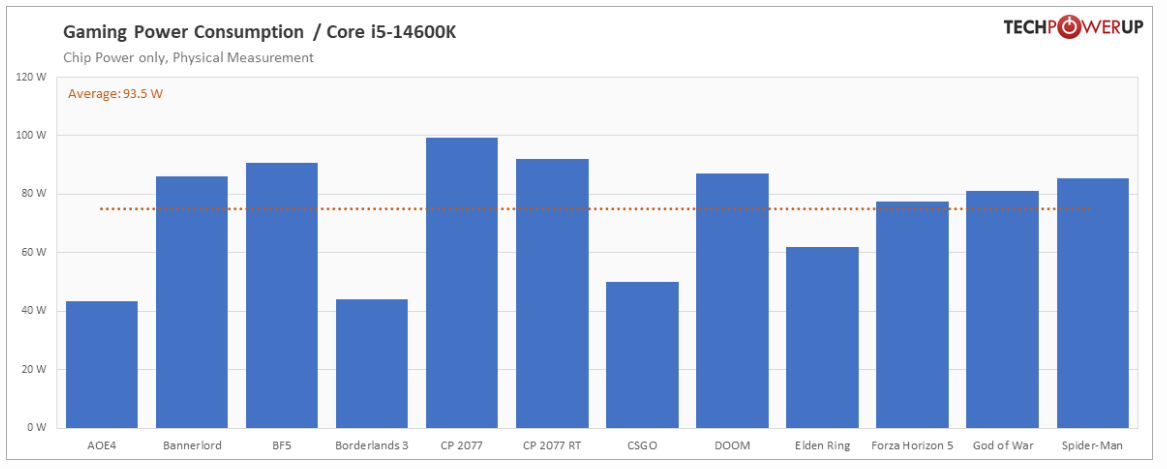
Task: Click the '0 W' axis label
Action: pyautogui.click(x=36, y=428)
